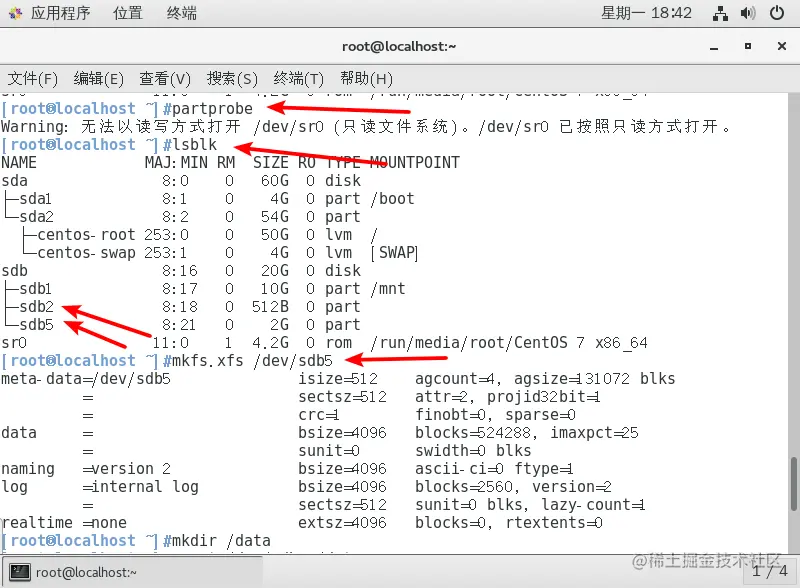The height and width of the screenshot is (588, 800).
Task: Click the finobt=0, sparse=0 text
Action: tap(495, 414)
